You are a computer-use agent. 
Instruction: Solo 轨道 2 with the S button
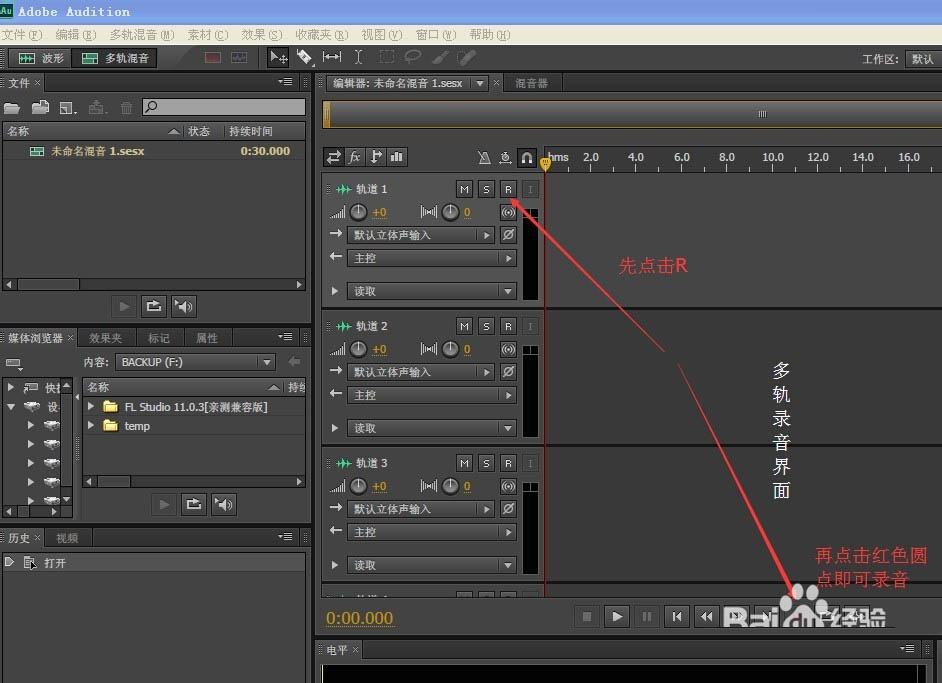pyautogui.click(x=486, y=325)
